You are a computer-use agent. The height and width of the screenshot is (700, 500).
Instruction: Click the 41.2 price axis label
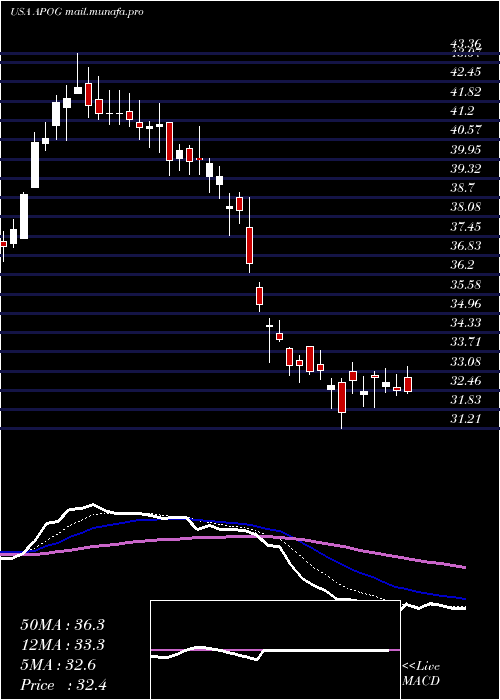463,111
